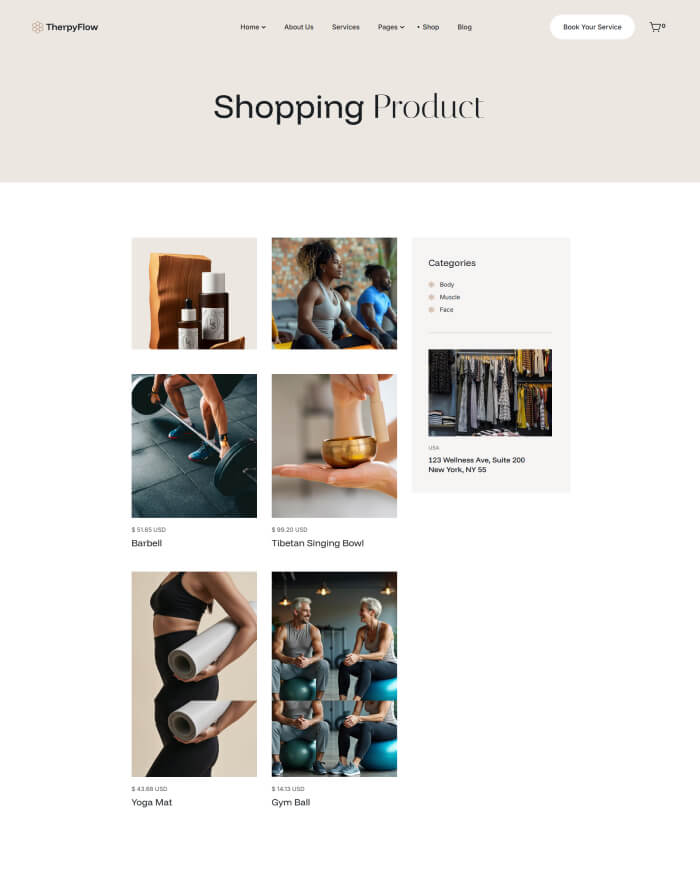Screen dimensions: 700x874
Task: Select the Body category bullet
Action: [431, 284]
